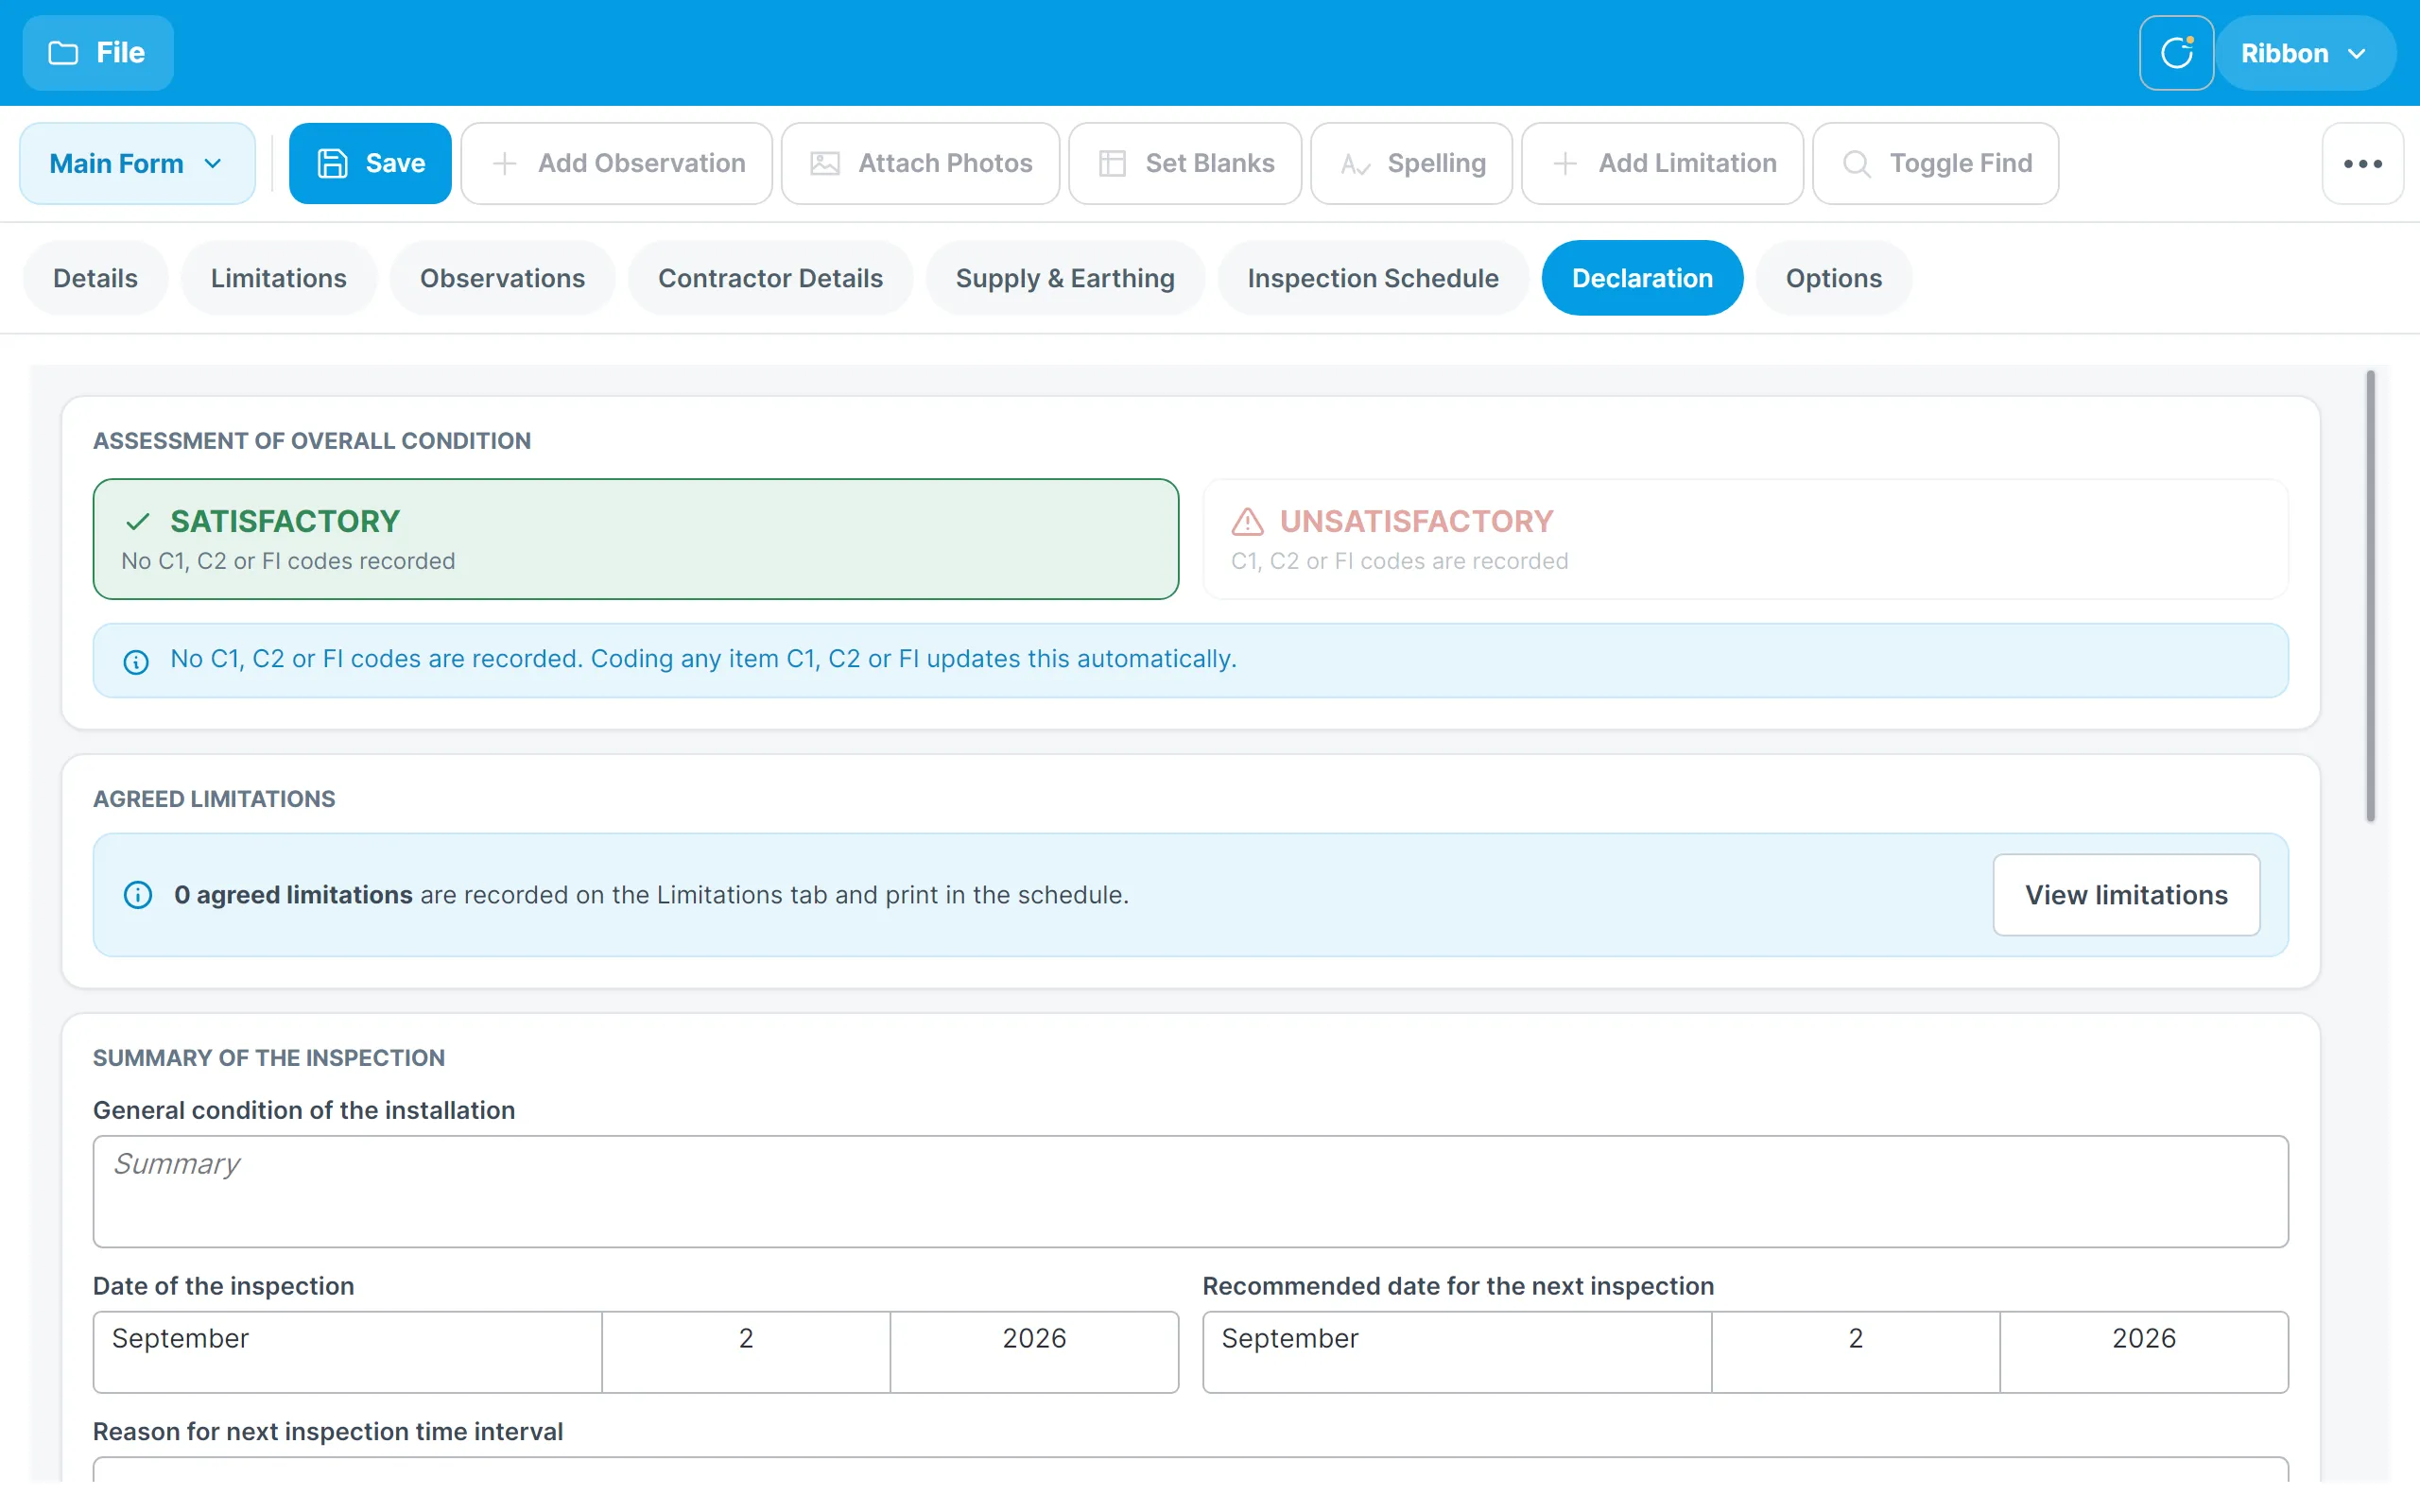Open the Options tab

[1834, 278]
